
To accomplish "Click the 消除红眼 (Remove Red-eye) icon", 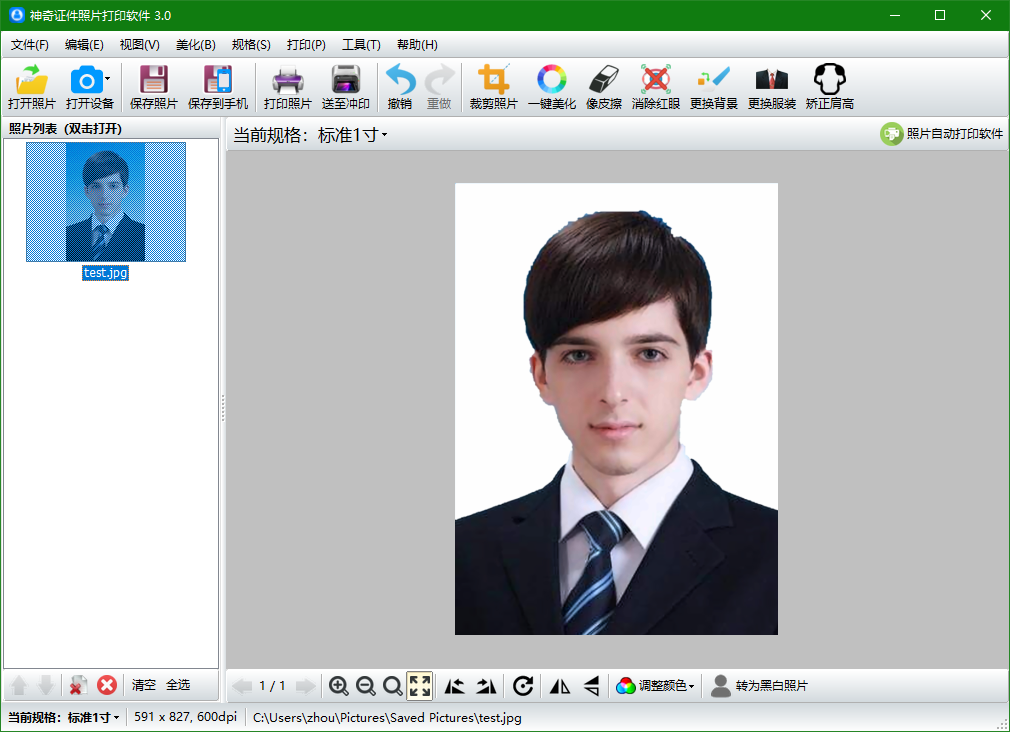I will [x=656, y=80].
